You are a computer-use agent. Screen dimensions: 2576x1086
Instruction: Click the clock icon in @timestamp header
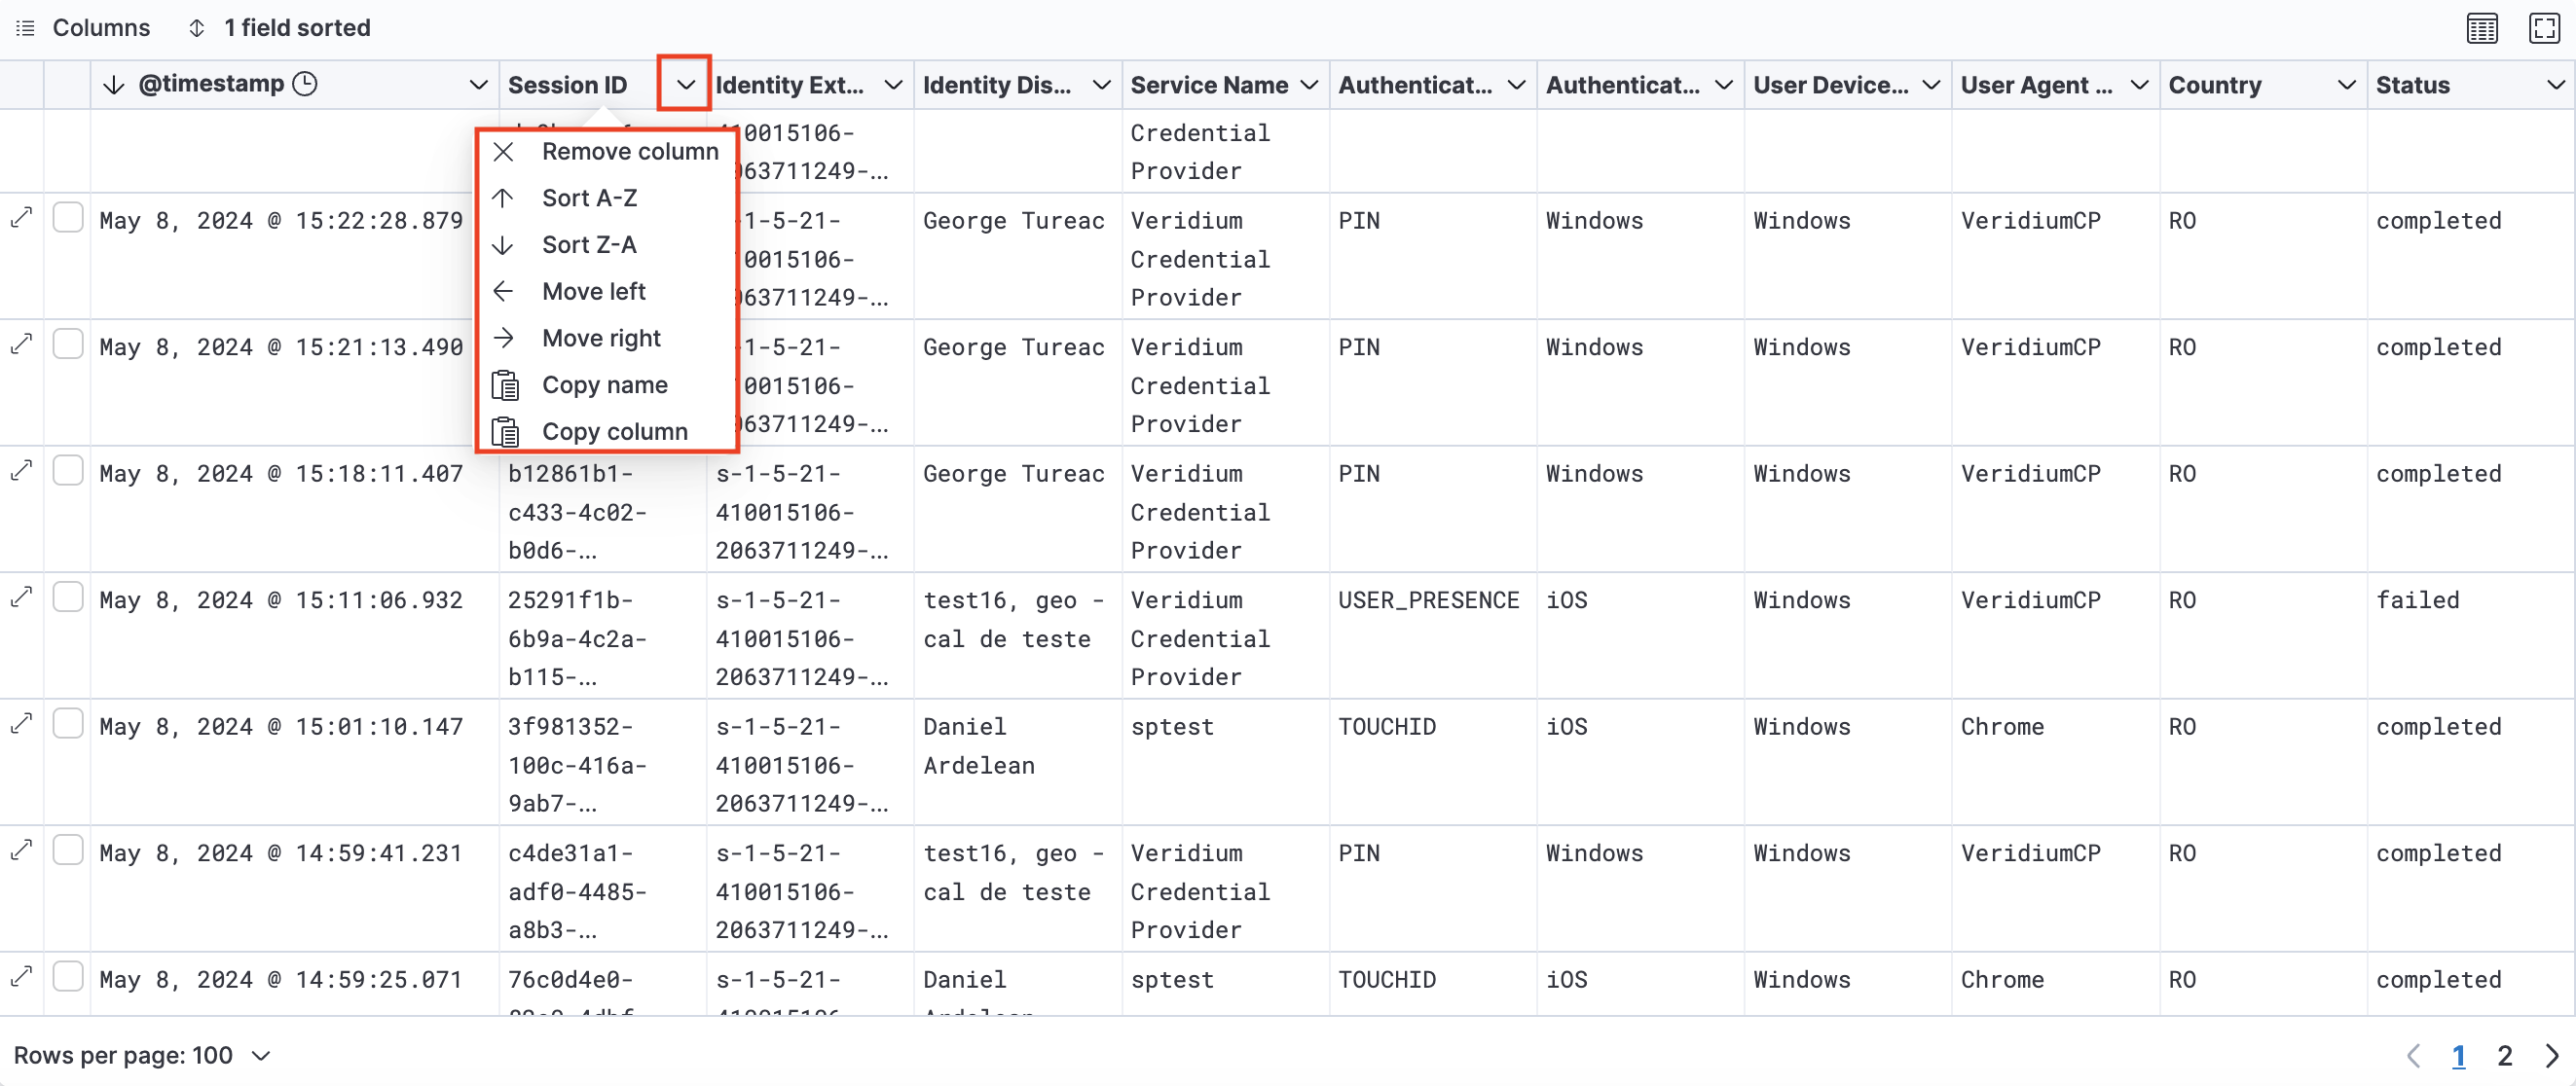click(x=305, y=84)
